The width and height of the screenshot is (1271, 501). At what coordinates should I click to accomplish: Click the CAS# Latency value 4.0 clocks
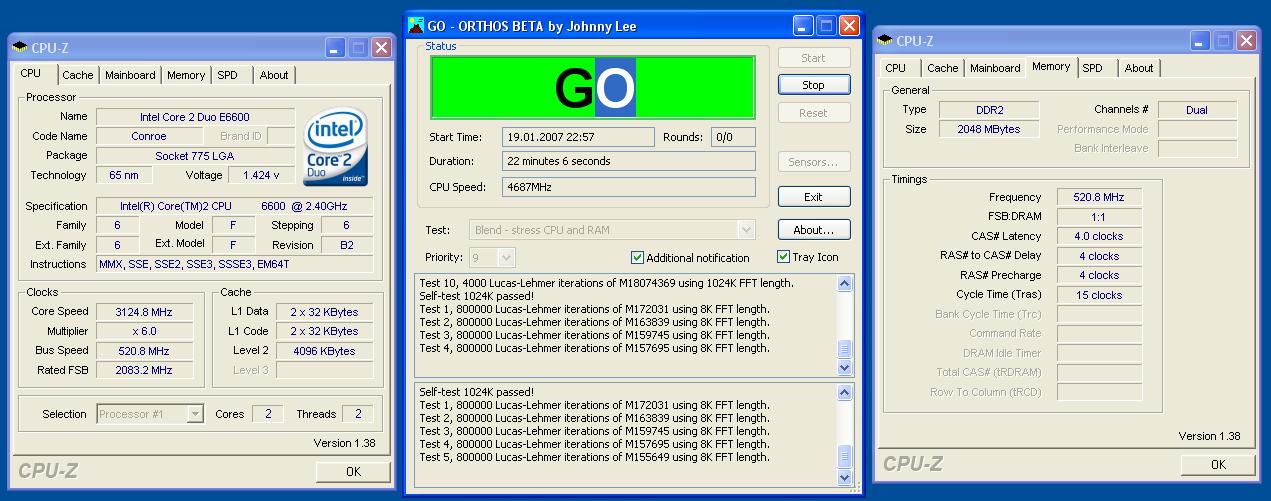1099,236
